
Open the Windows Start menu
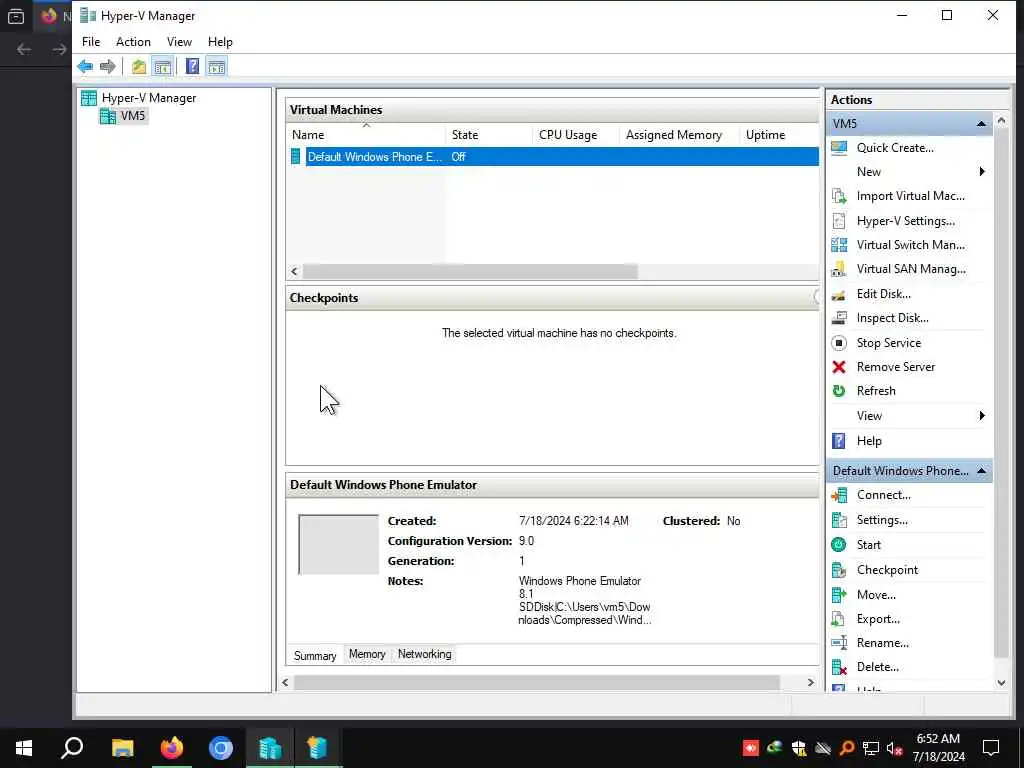(x=24, y=748)
